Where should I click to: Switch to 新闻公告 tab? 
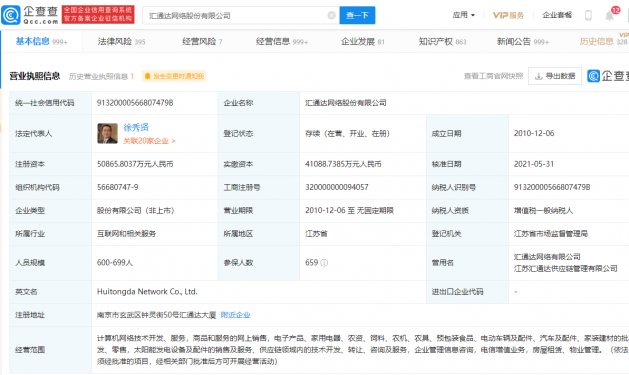click(x=523, y=41)
